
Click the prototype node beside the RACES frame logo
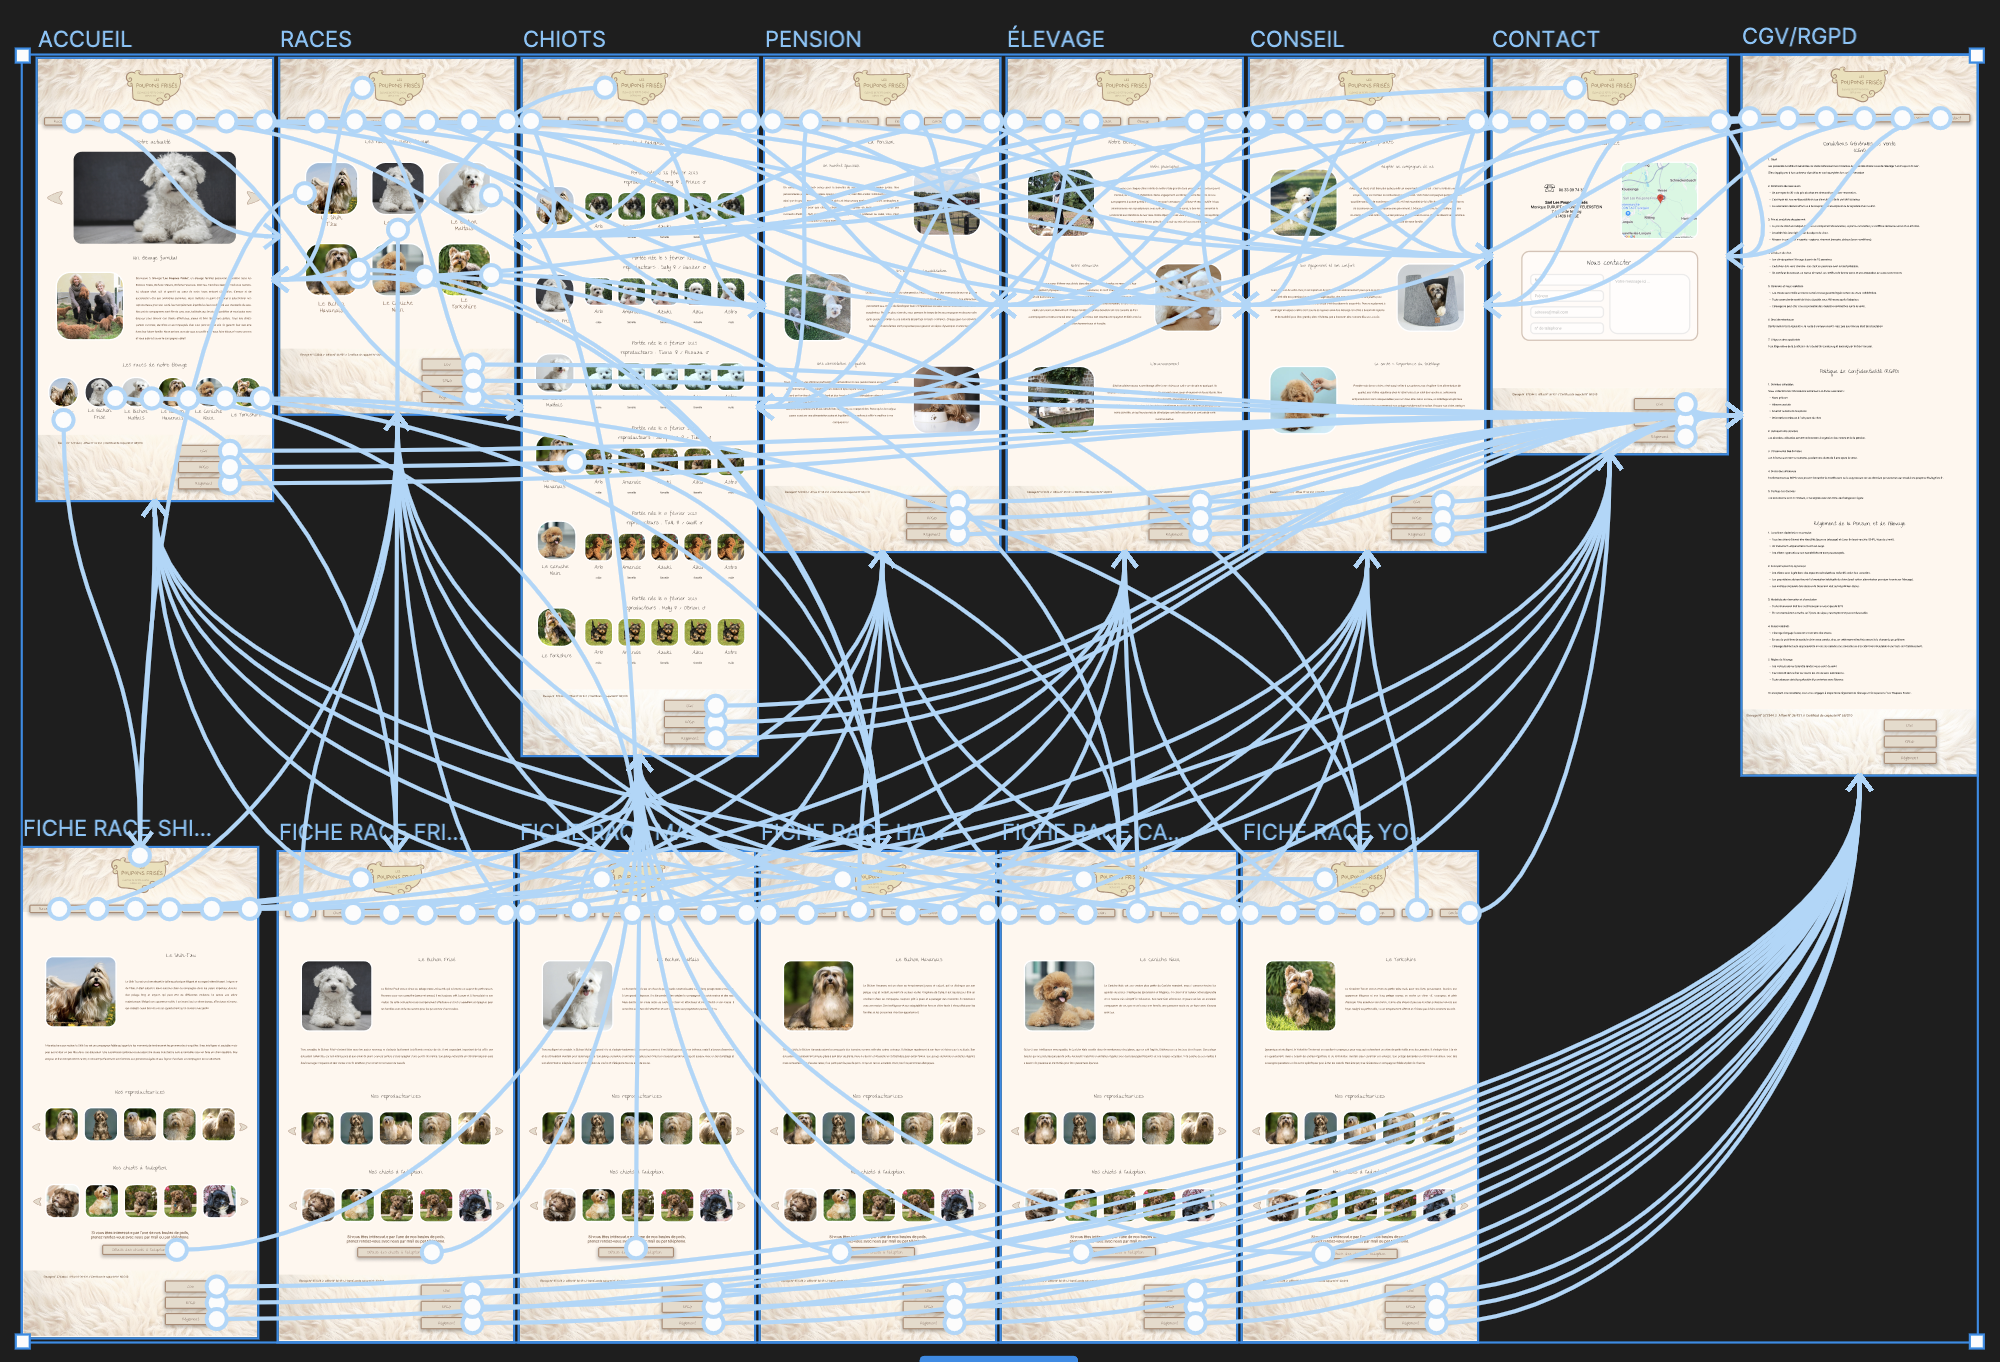362,88
